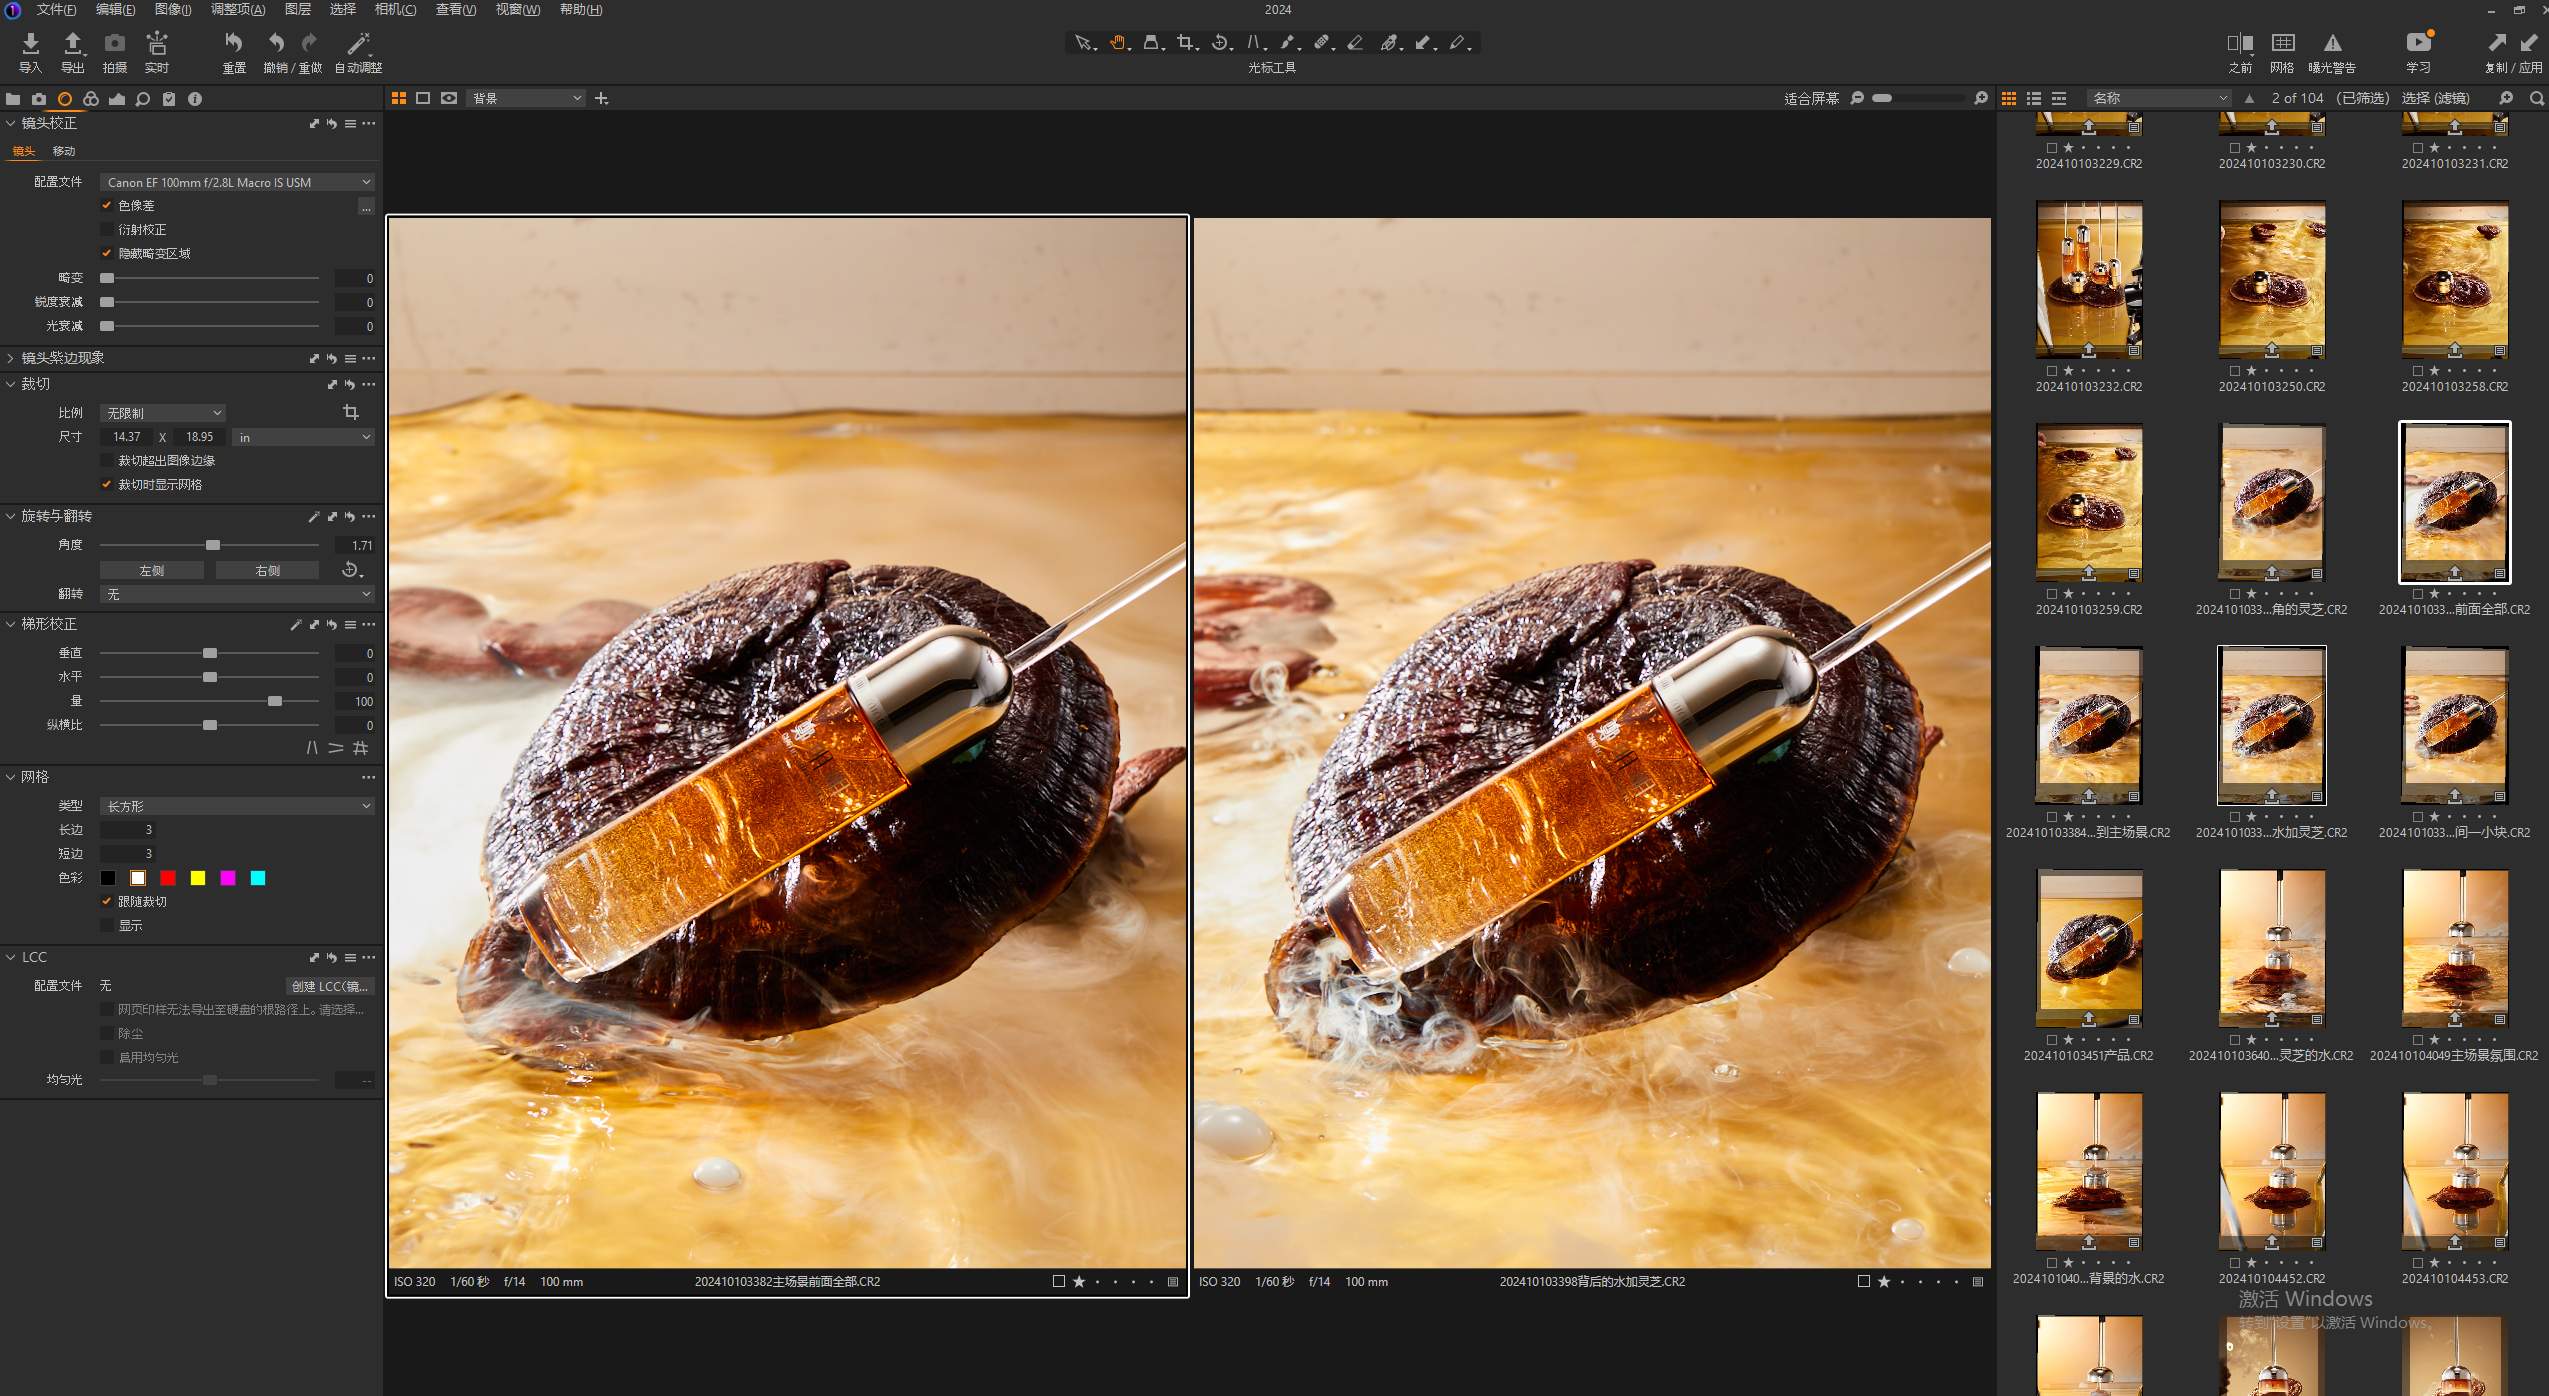2549x1396 pixels.
Task: Open the 背景 layer dropdown
Action: coord(526,98)
